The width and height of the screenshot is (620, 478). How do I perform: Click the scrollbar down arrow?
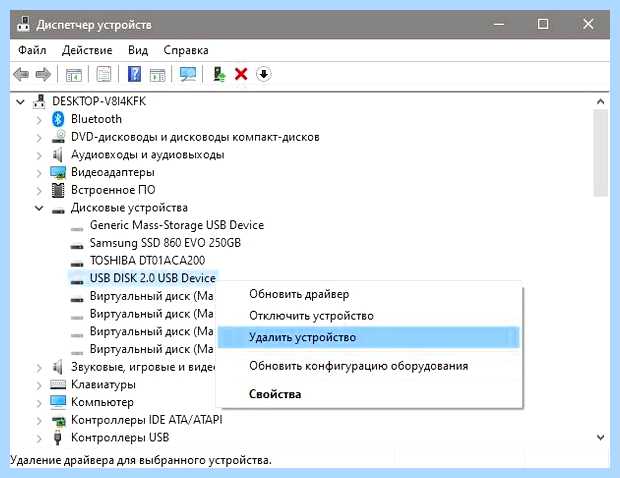[x=601, y=437]
